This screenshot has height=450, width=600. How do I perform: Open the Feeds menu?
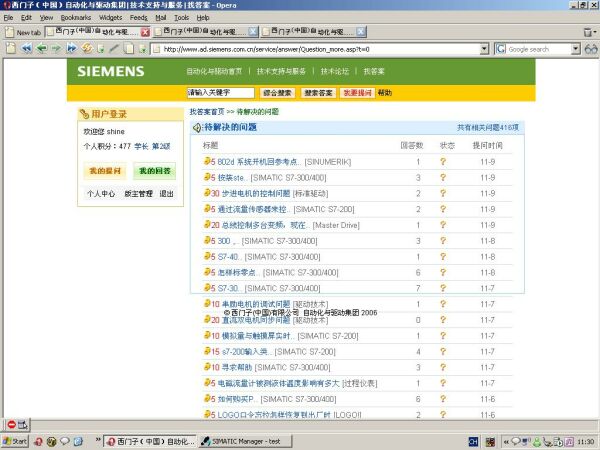[139, 18]
